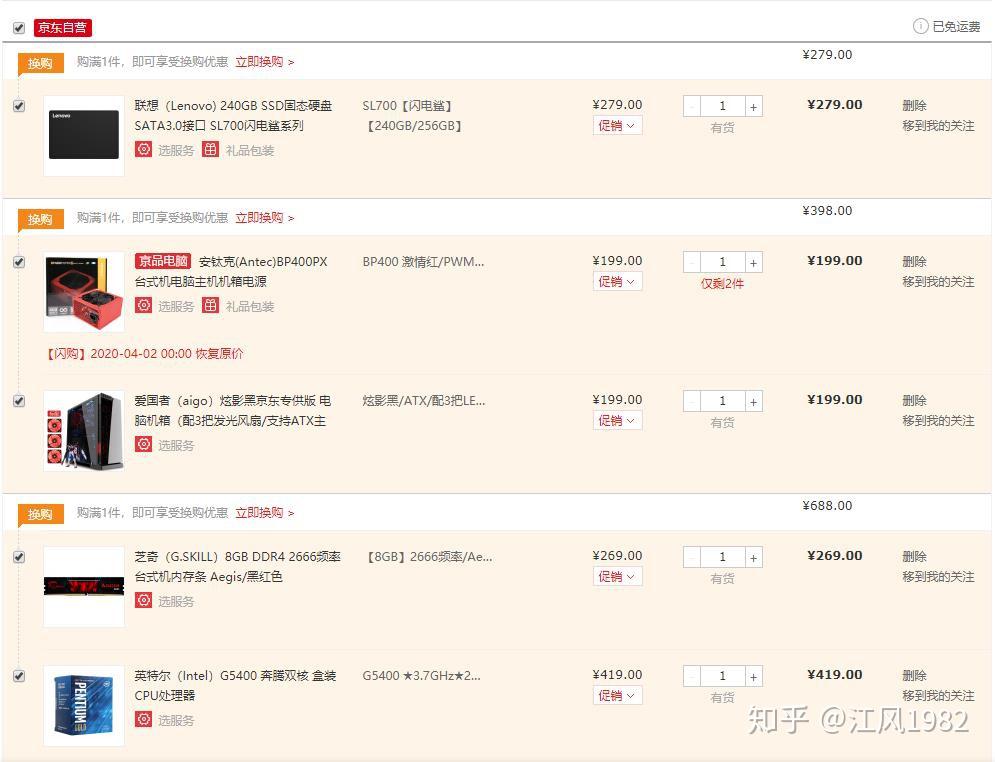Click 立即换购 link above G.SKILL memory
This screenshot has width=995, height=762.
[x=265, y=513]
